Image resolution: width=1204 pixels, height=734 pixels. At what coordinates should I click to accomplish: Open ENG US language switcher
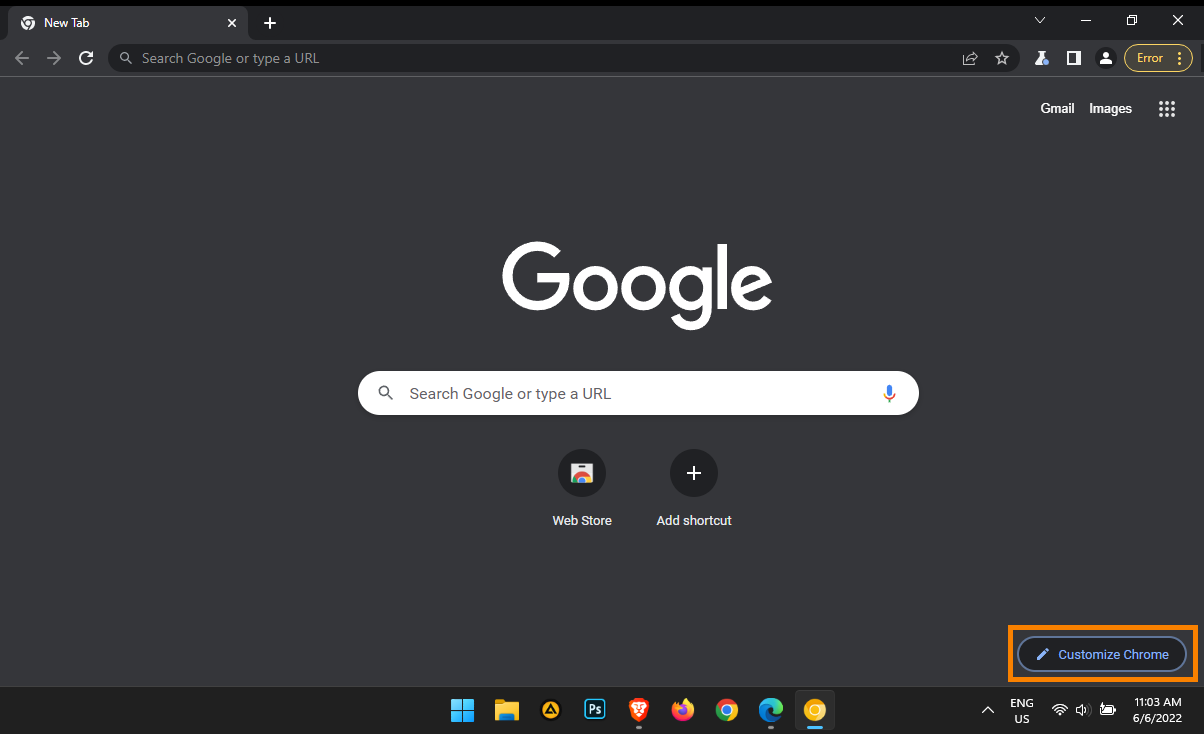1022,710
